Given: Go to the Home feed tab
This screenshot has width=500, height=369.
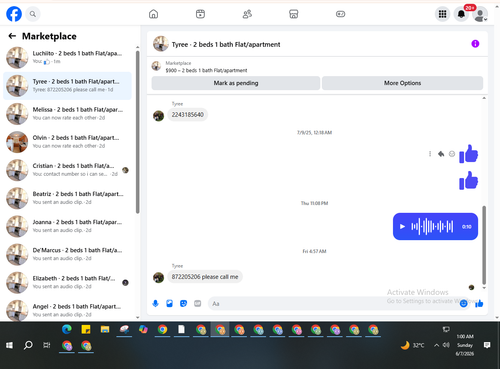Looking at the screenshot, I should tap(153, 14).
